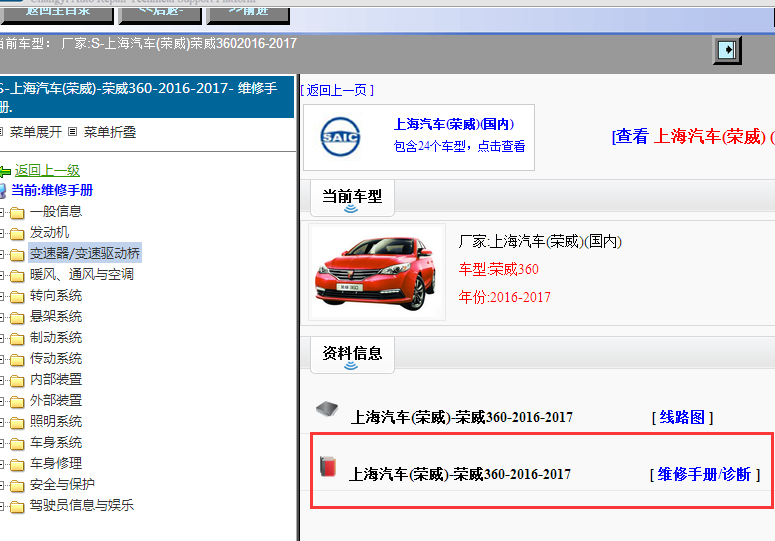Click the 当前:维修手册 label
Image resolution: width=775 pixels, height=541 pixels.
click(52, 190)
